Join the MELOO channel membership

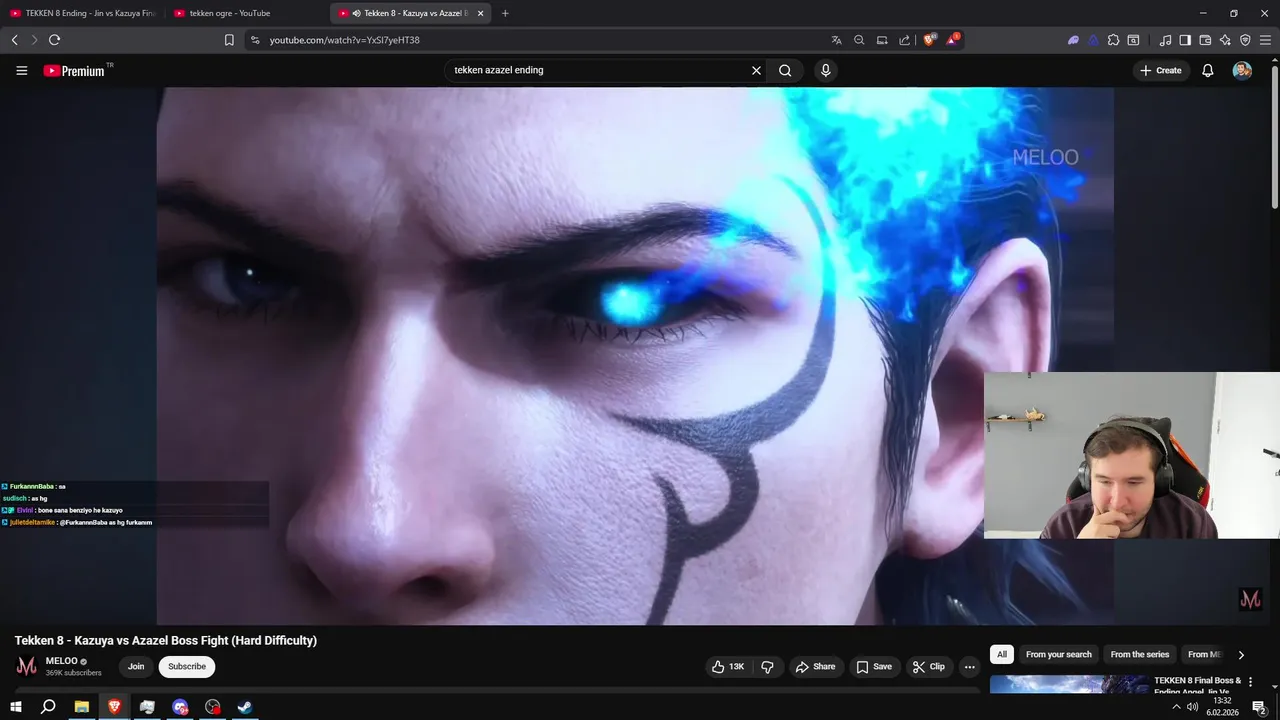click(x=136, y=667)
